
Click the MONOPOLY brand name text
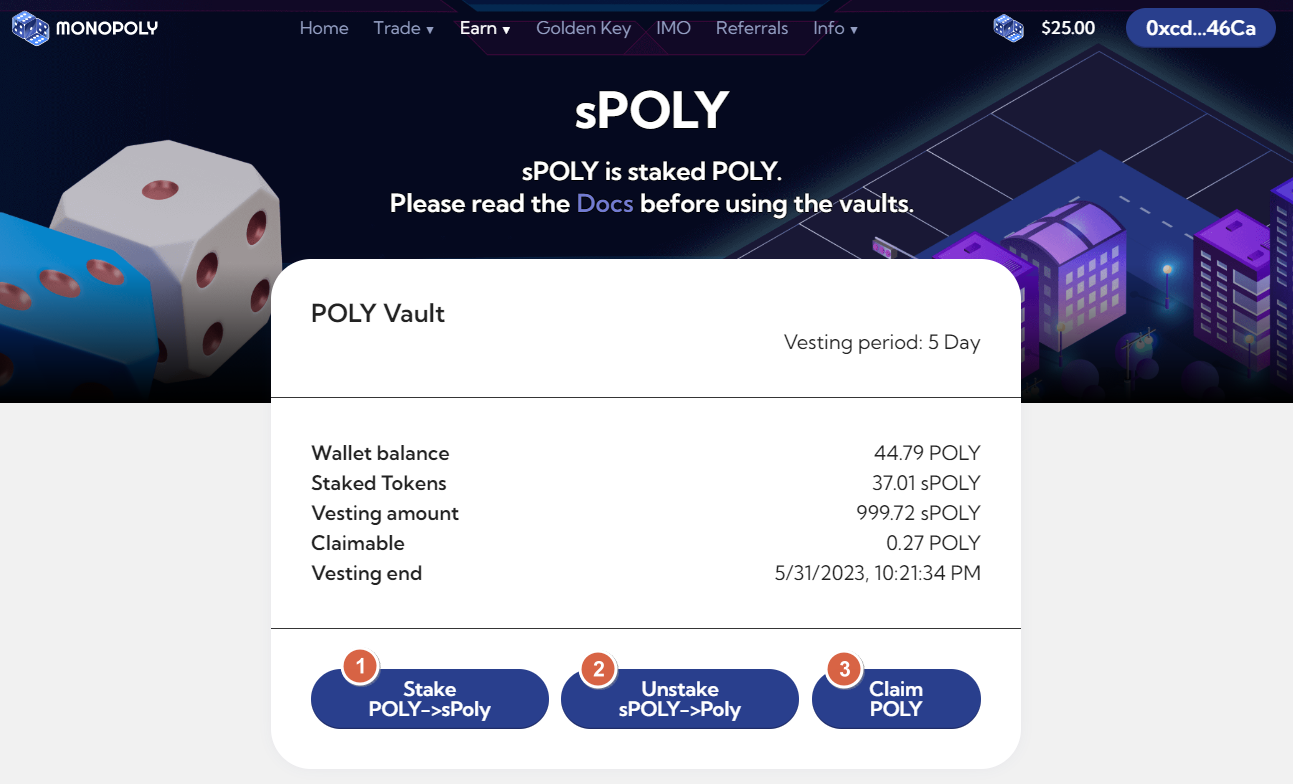(107, 28)
